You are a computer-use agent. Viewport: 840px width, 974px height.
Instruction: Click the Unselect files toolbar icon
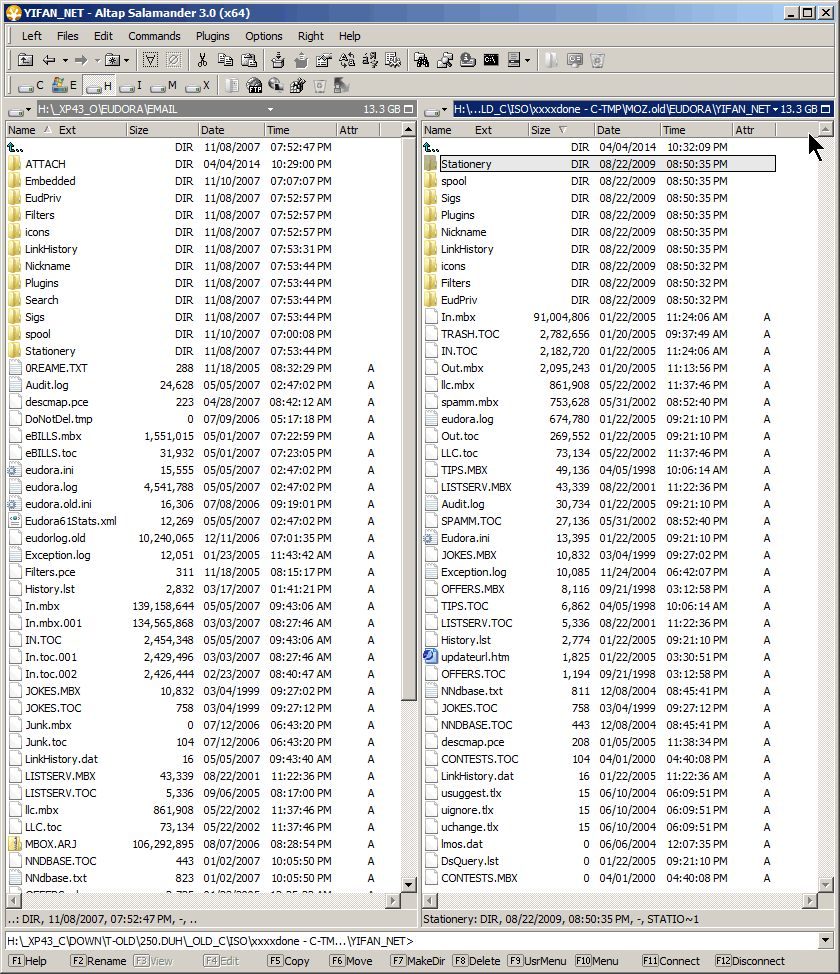(x=174, y=60)
